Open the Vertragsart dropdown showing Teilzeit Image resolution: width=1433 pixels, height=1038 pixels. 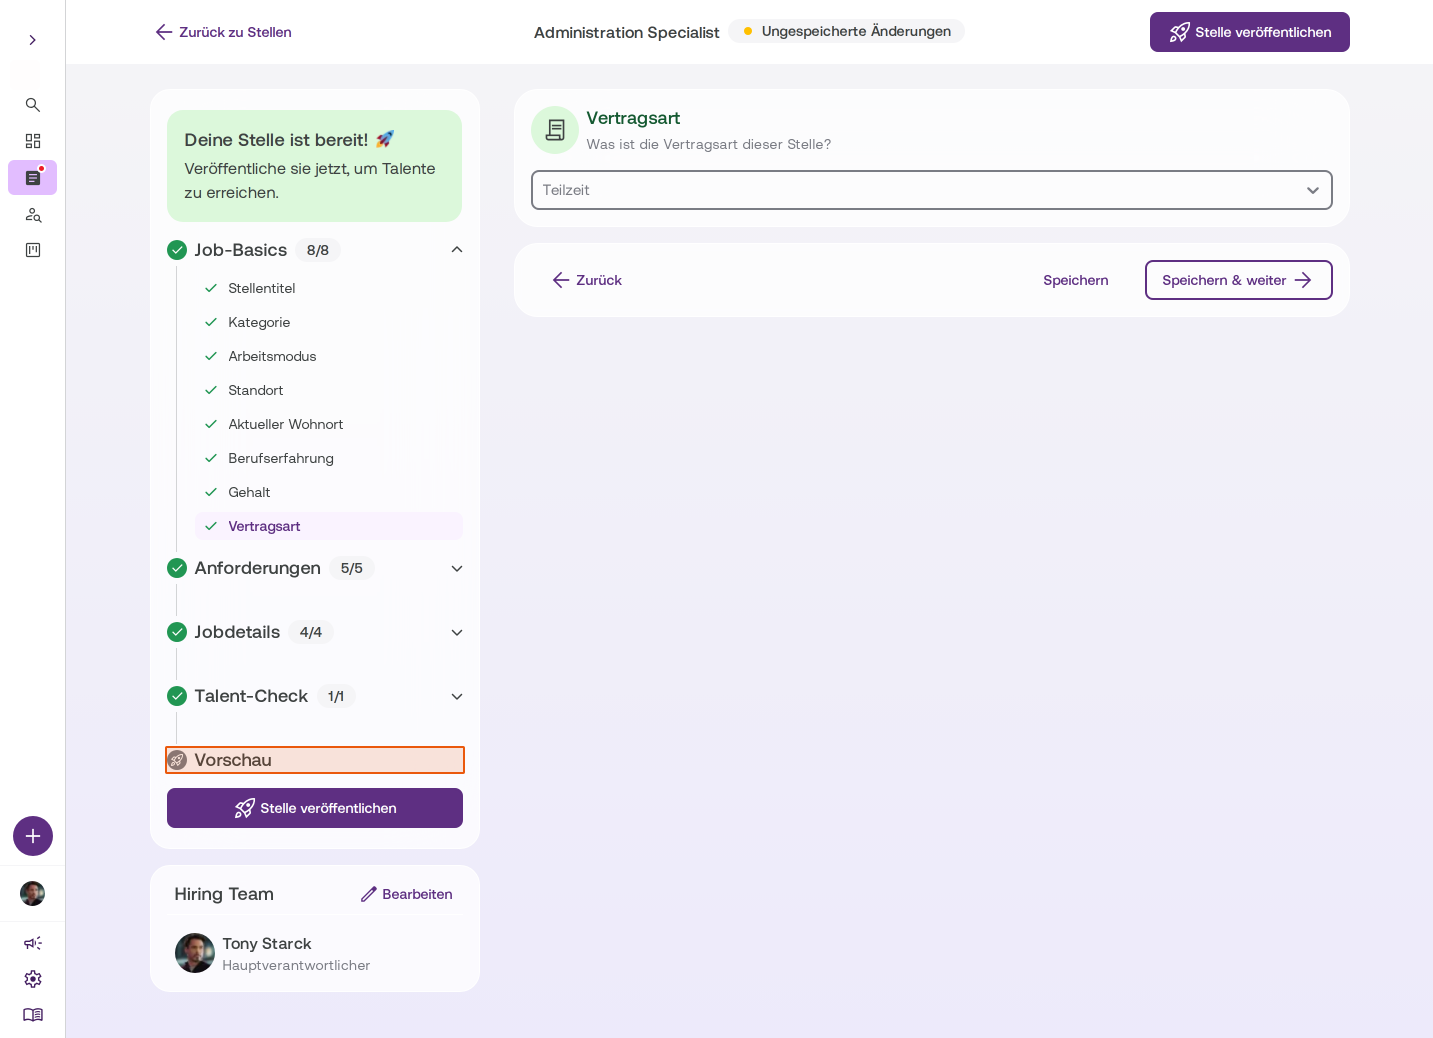[x=931, y=190]
